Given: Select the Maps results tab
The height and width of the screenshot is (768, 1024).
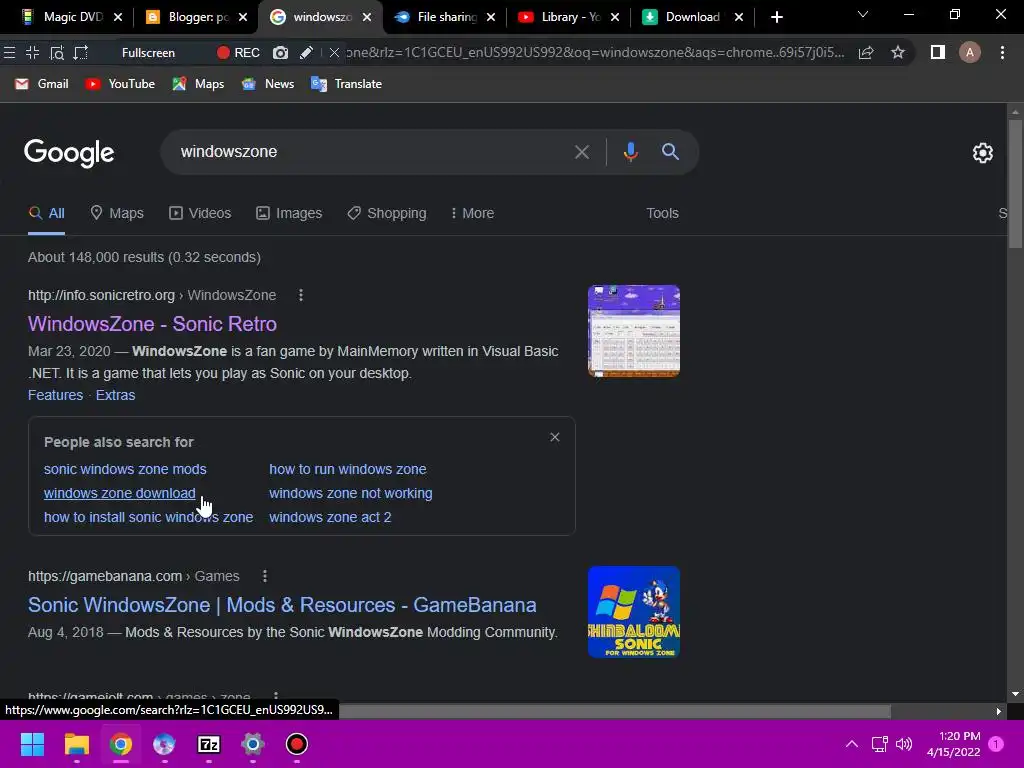Looking at the screenshot, I should point(117,213).
